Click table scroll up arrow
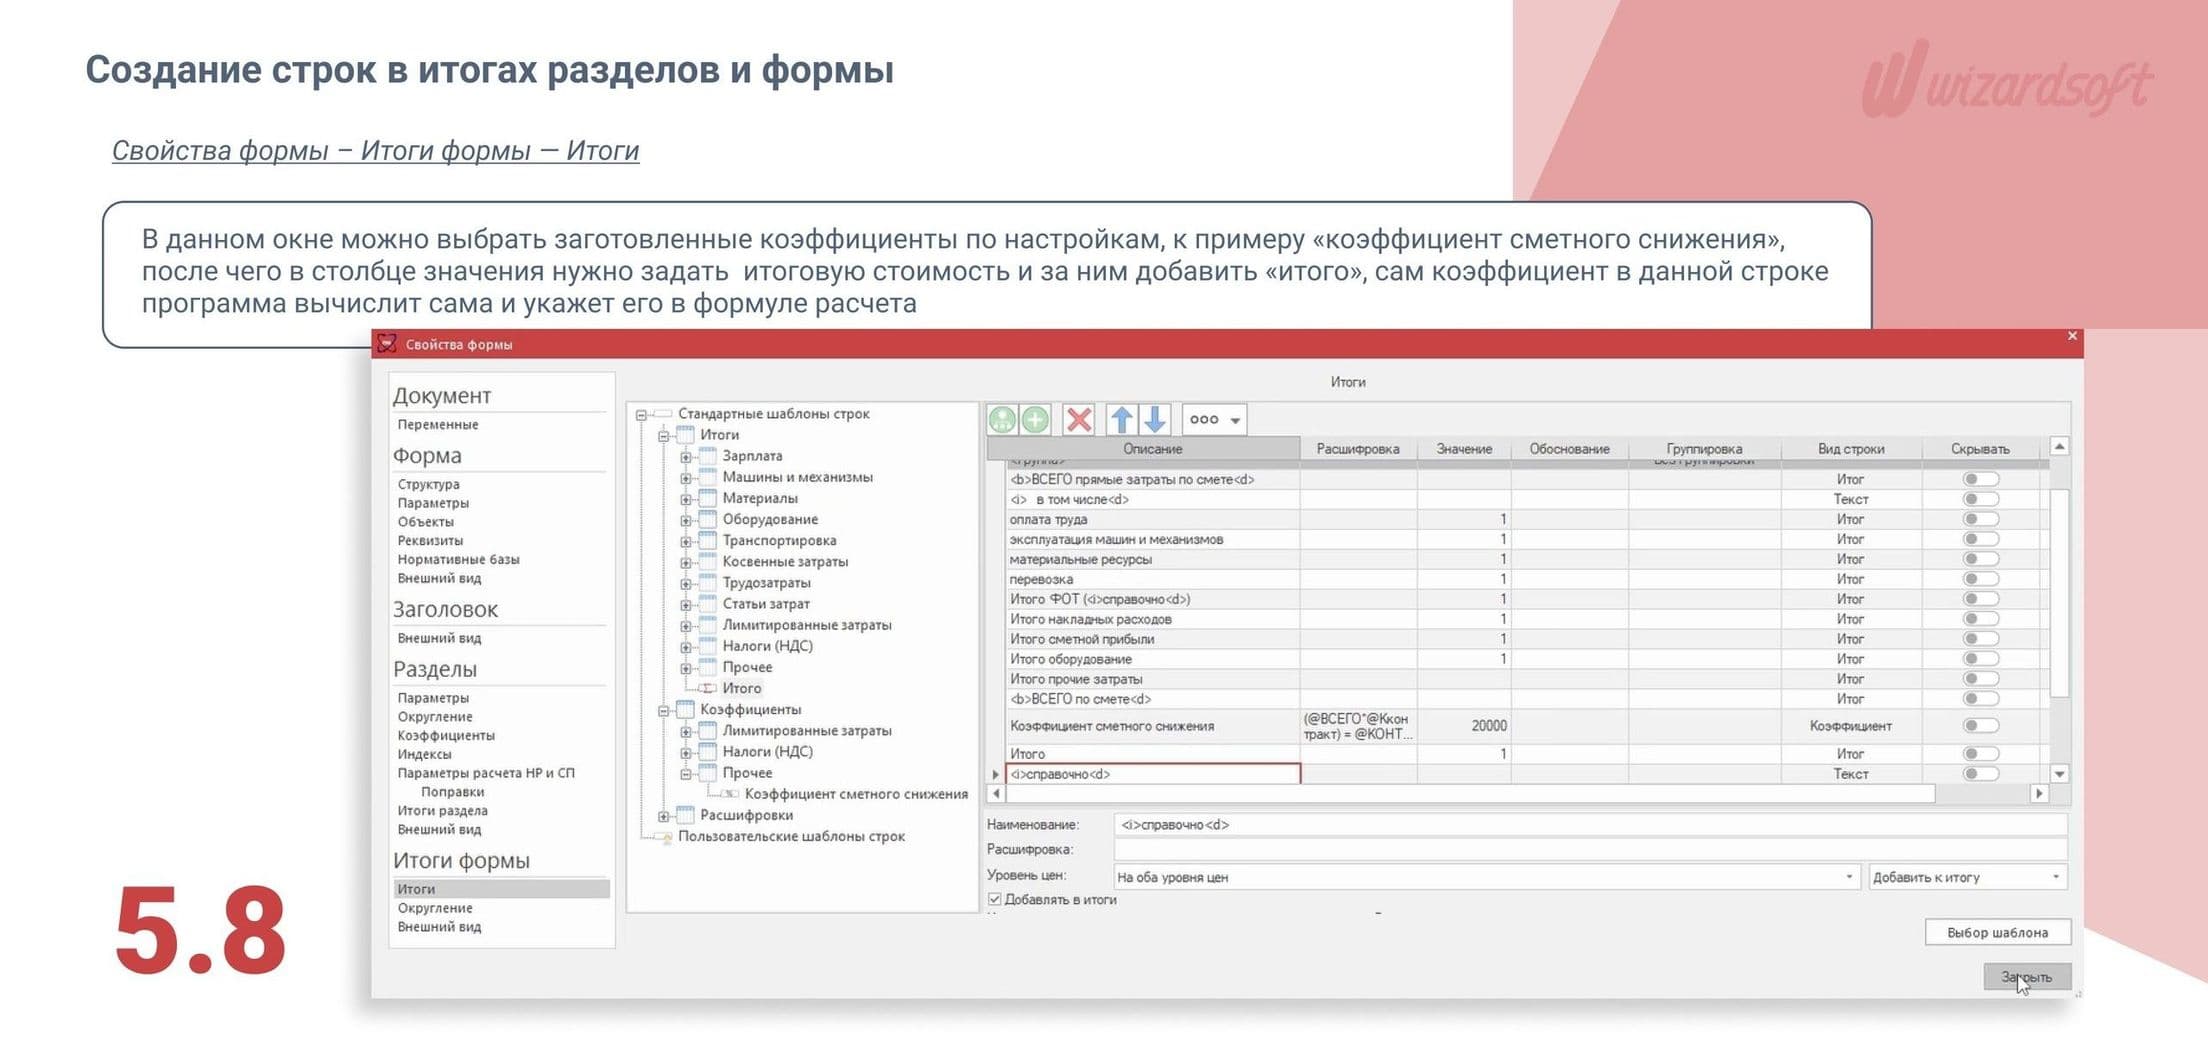The height and width of the screenshot is (1060, 2208). (2059, 446)
